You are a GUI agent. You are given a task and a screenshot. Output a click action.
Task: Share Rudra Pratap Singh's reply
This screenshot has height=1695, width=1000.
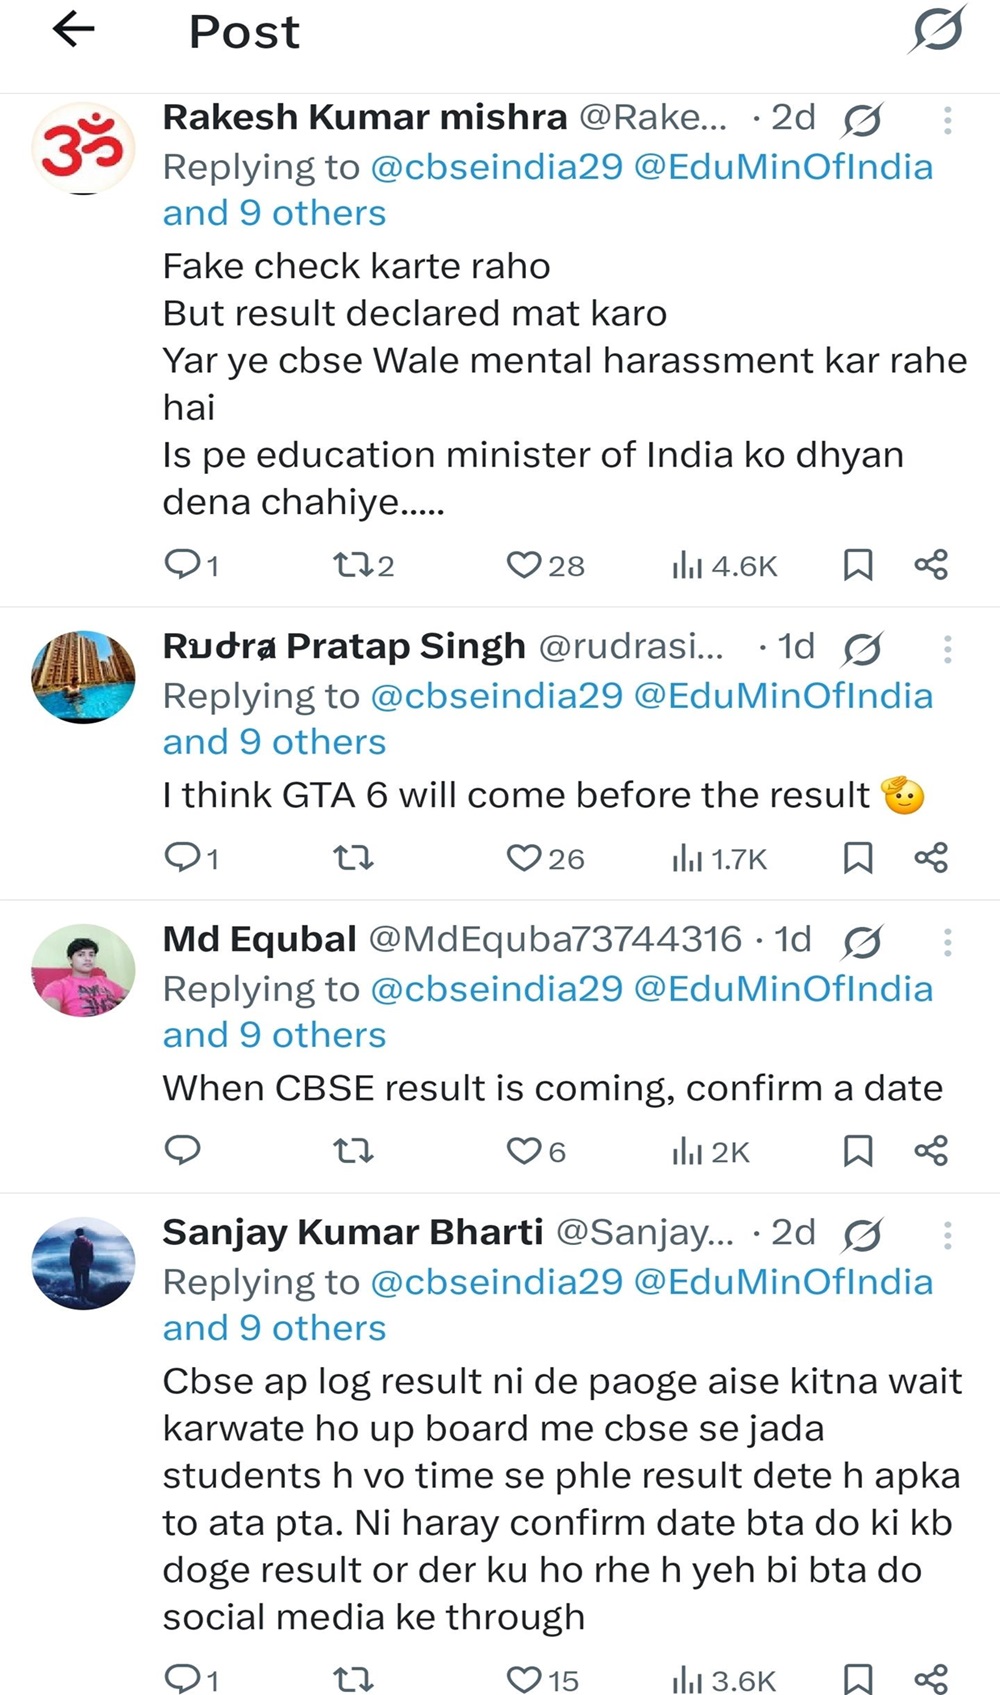pos(931,858)
